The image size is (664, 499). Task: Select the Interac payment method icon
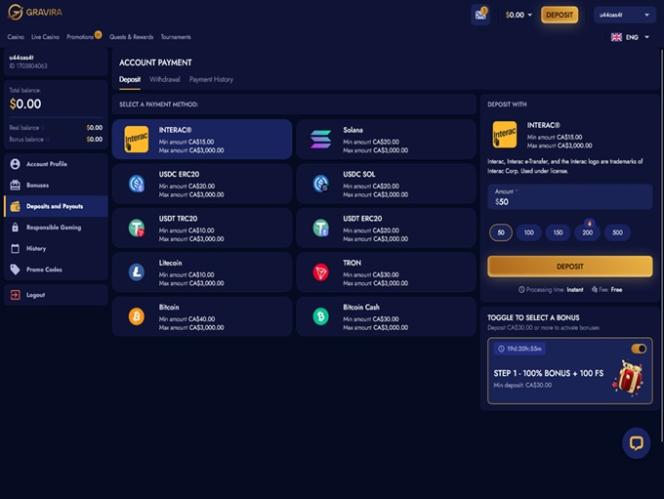click(136, 139)
